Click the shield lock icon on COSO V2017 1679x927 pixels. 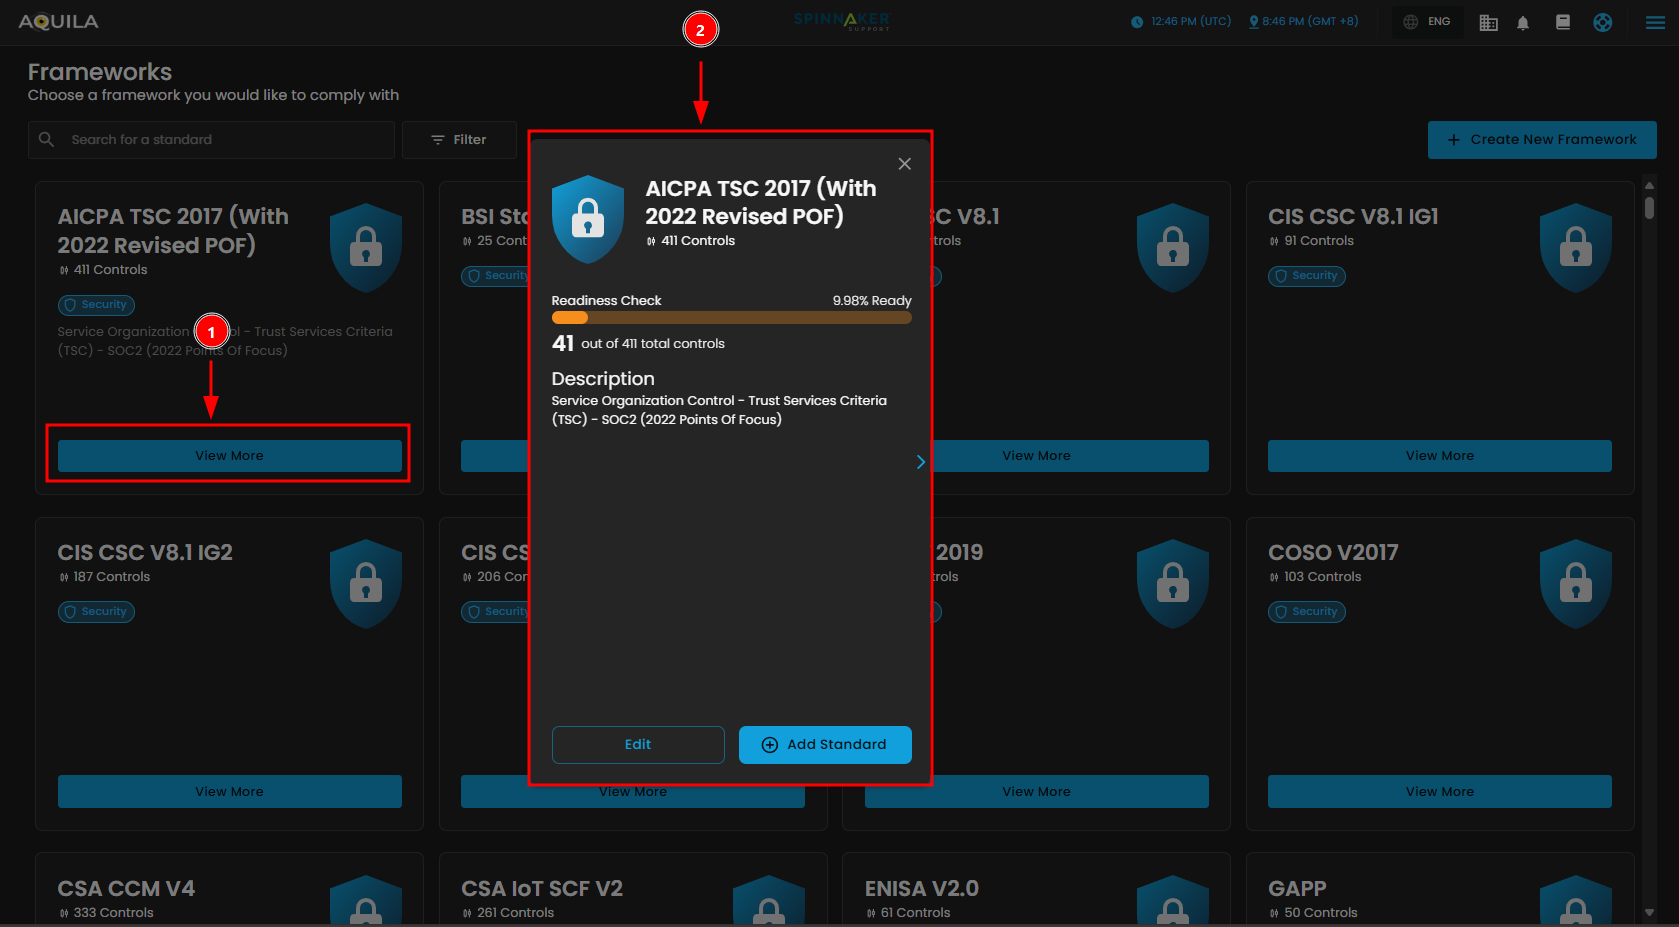point(1575,583)
